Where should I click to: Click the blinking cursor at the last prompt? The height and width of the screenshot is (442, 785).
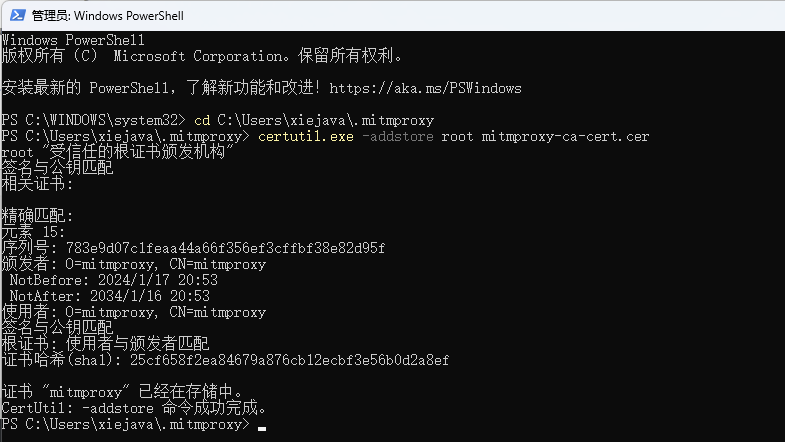pos(261,426)
